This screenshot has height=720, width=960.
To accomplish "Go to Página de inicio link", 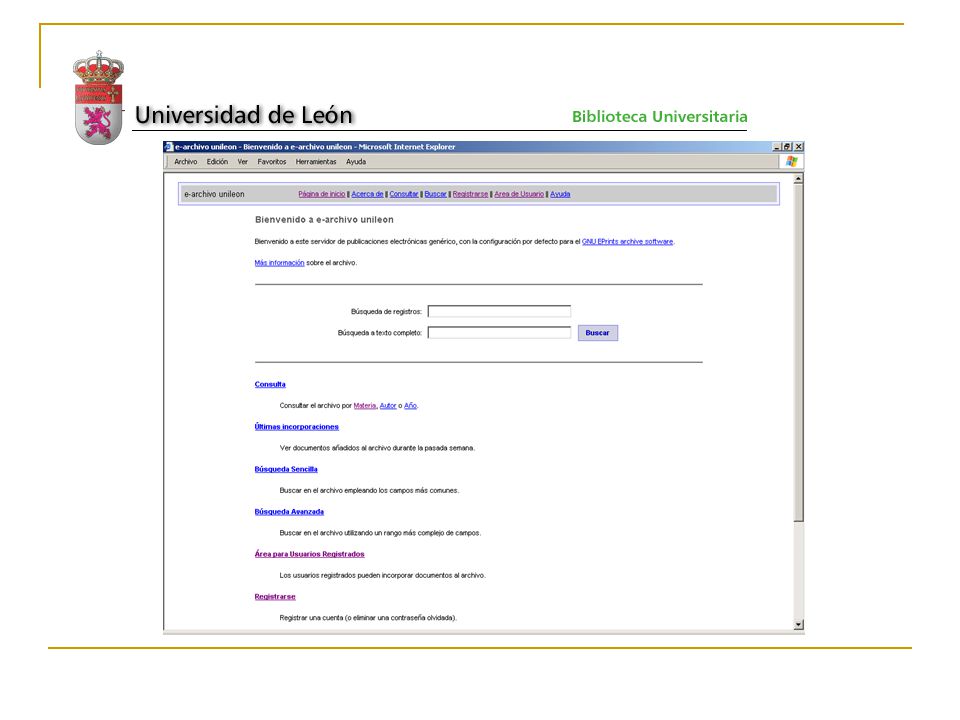I will point(322,194).
